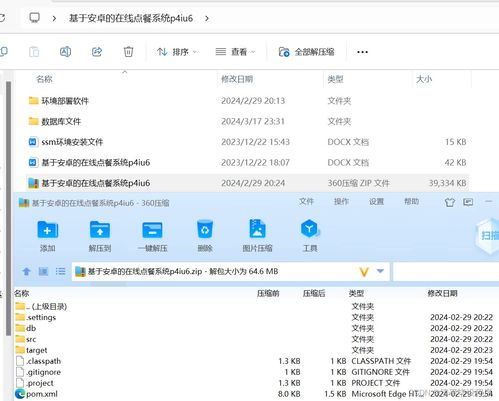Switch to list view in 360压缩
The height and width of the screenshot is (401, 499).
pos(60,271)
